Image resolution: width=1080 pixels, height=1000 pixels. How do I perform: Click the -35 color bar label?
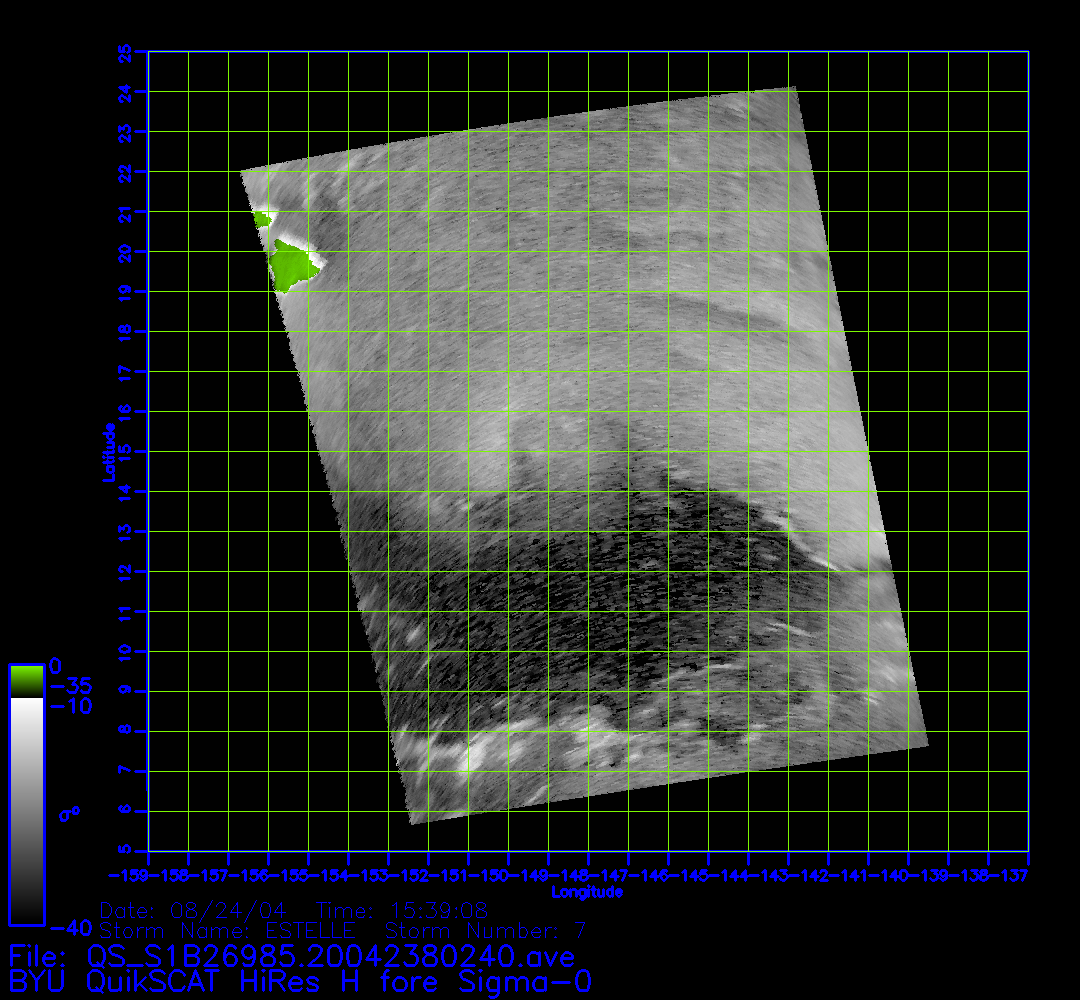pos(69,687)
